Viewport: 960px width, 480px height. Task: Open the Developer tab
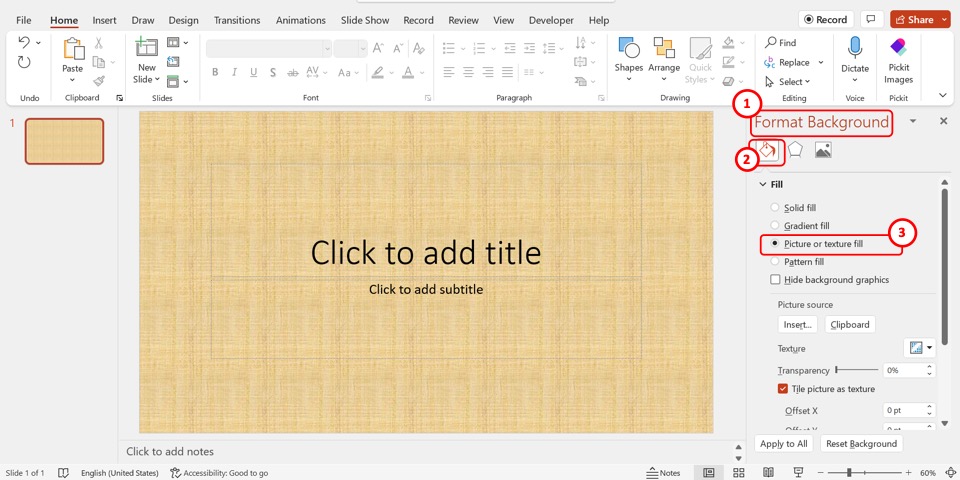(x=551, y=20)
